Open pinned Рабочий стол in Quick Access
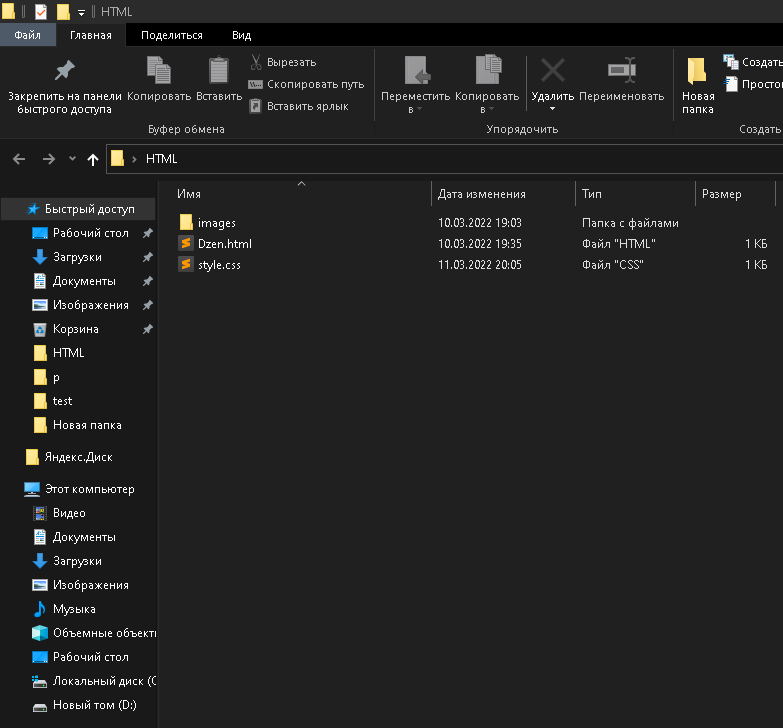The image size is (783, 728). 90,233
